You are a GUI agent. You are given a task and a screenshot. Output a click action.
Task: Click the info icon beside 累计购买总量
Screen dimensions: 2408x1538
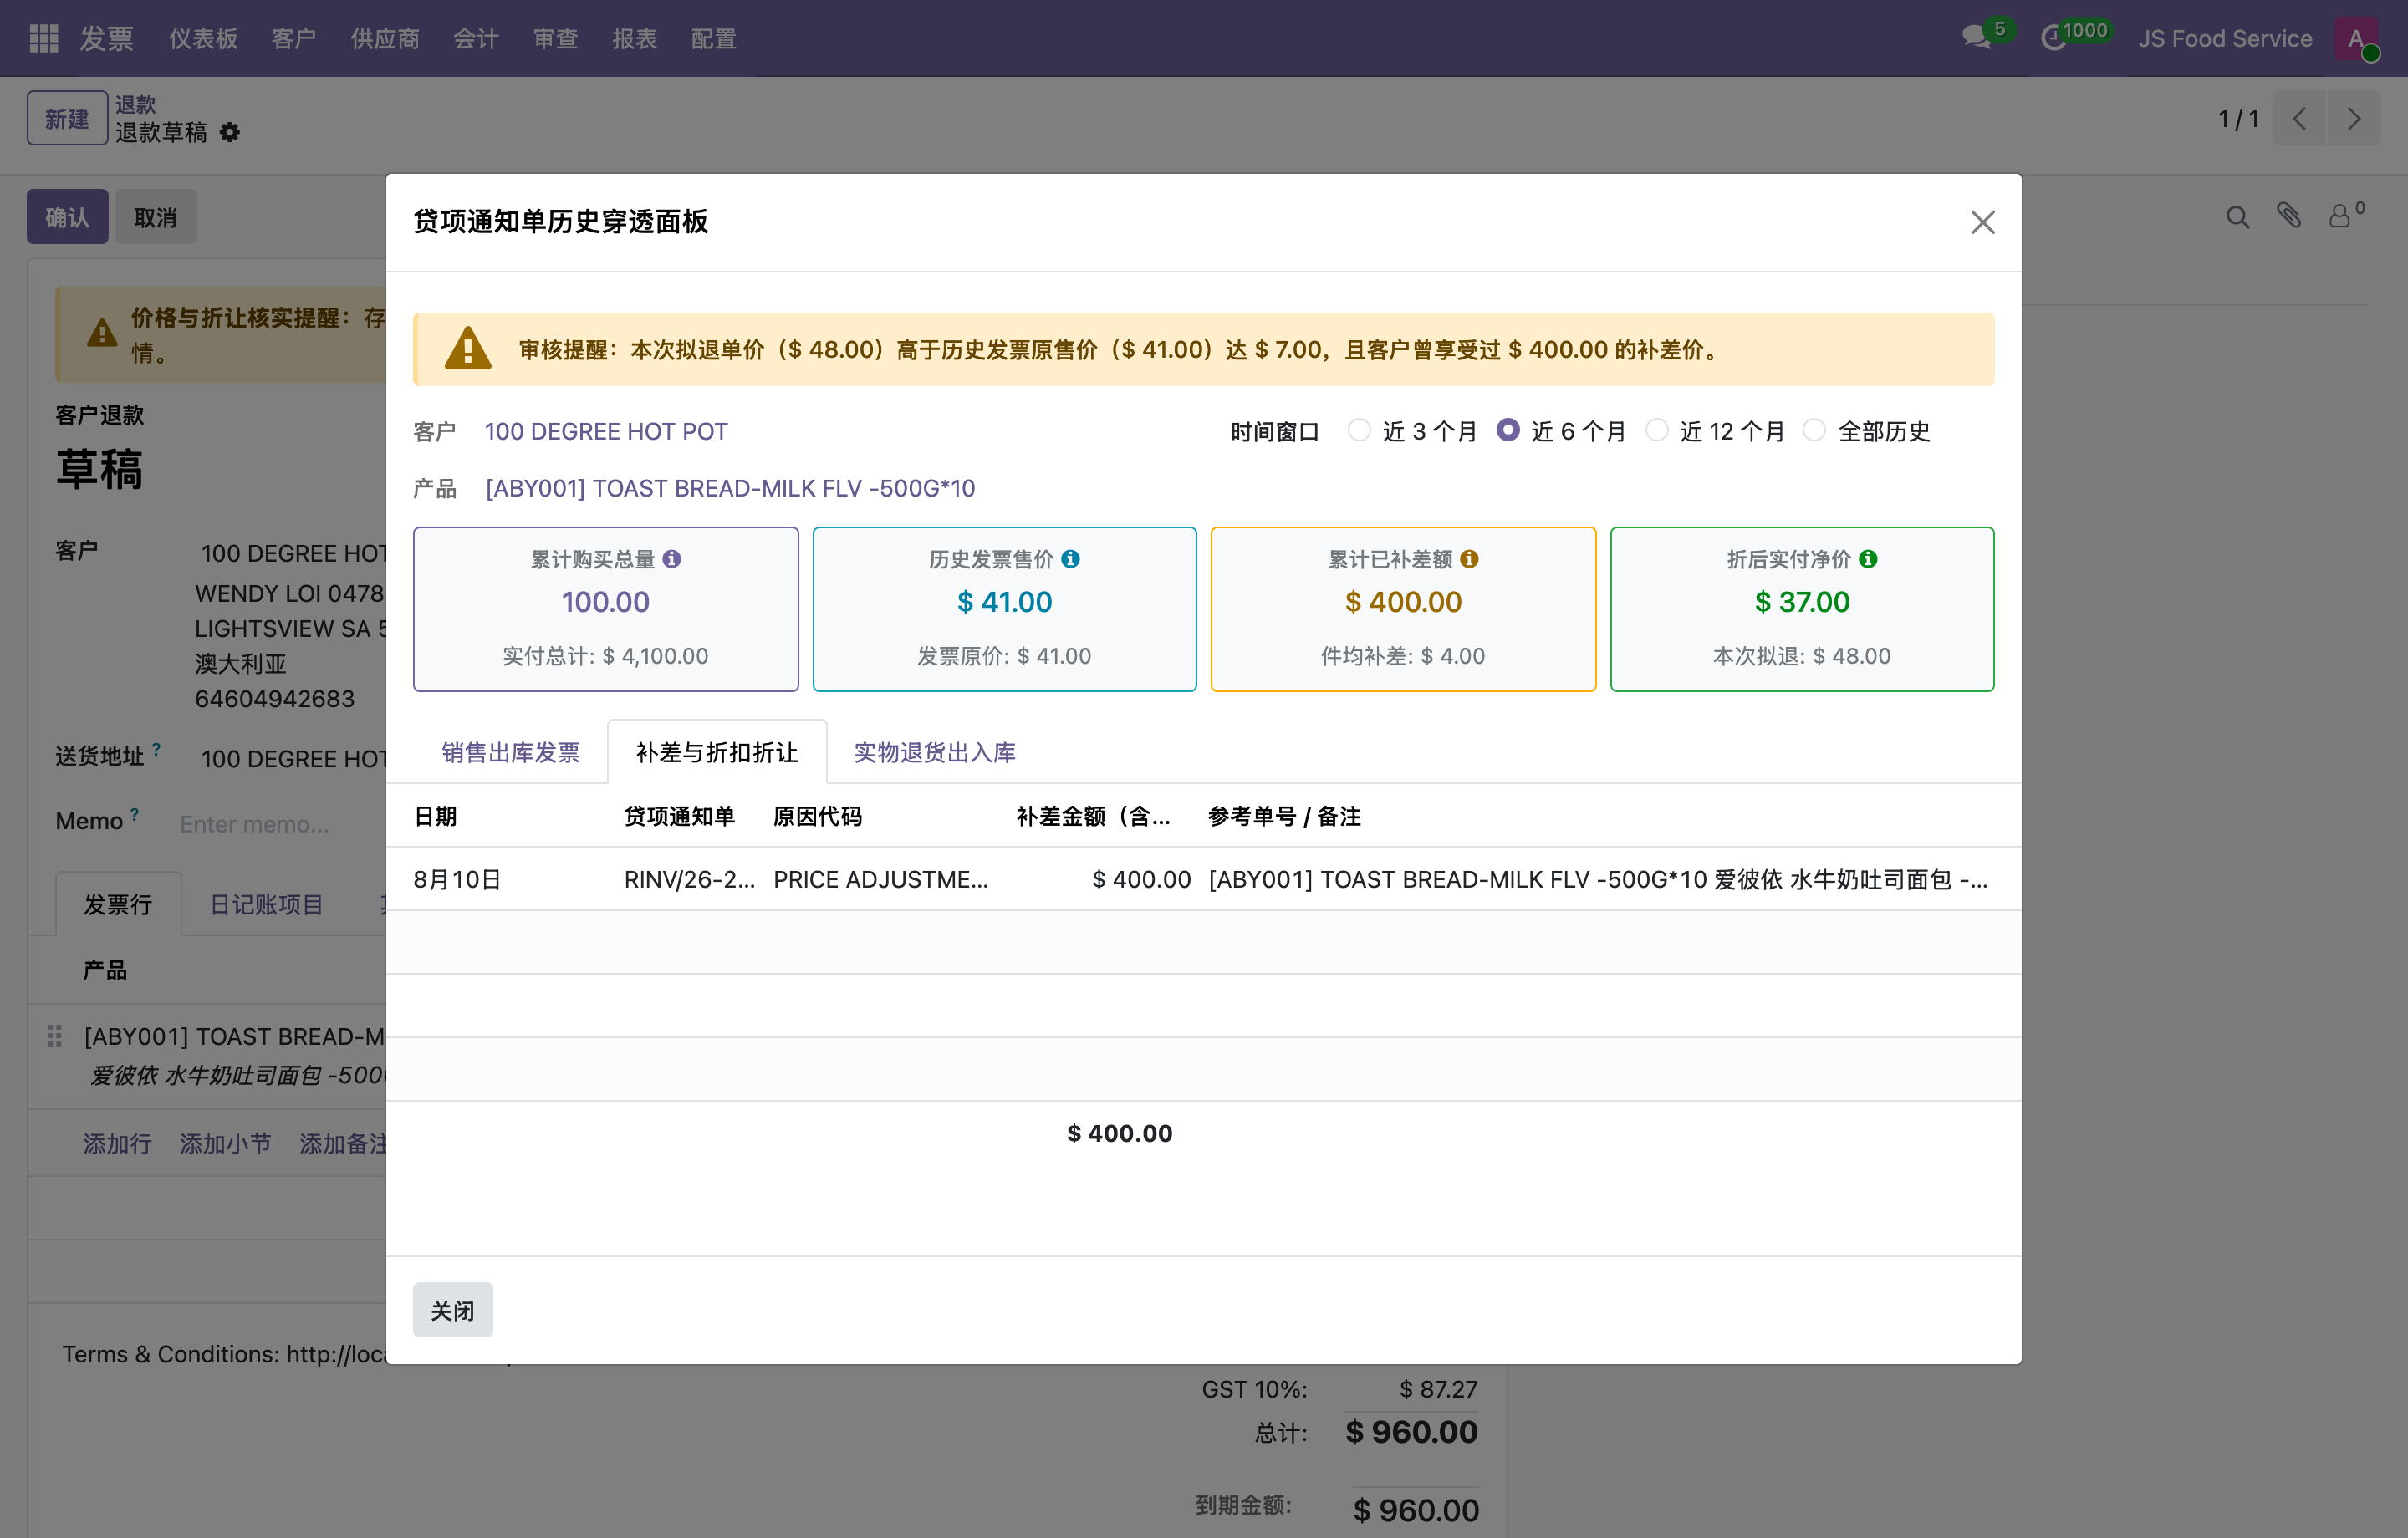coord(672,559)
